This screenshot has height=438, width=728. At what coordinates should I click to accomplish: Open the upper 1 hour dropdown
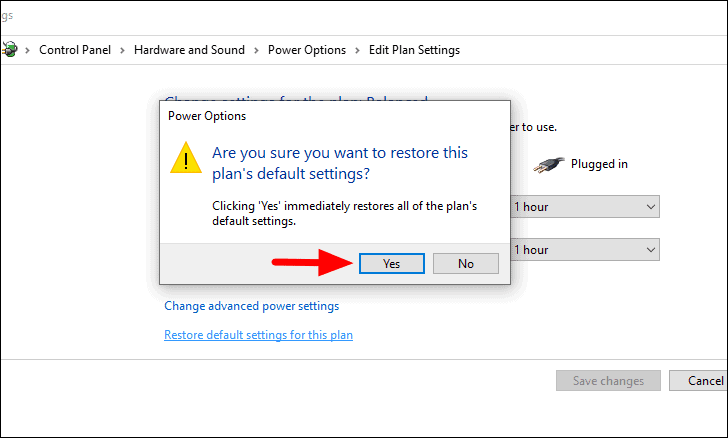[x=585, y=207]
